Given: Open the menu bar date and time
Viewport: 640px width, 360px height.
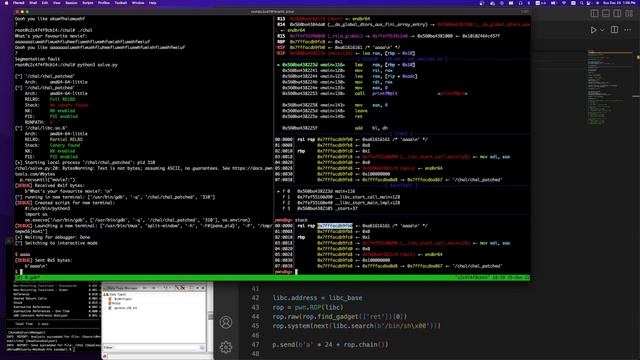Looking at the screenshot, I should 618,3.
